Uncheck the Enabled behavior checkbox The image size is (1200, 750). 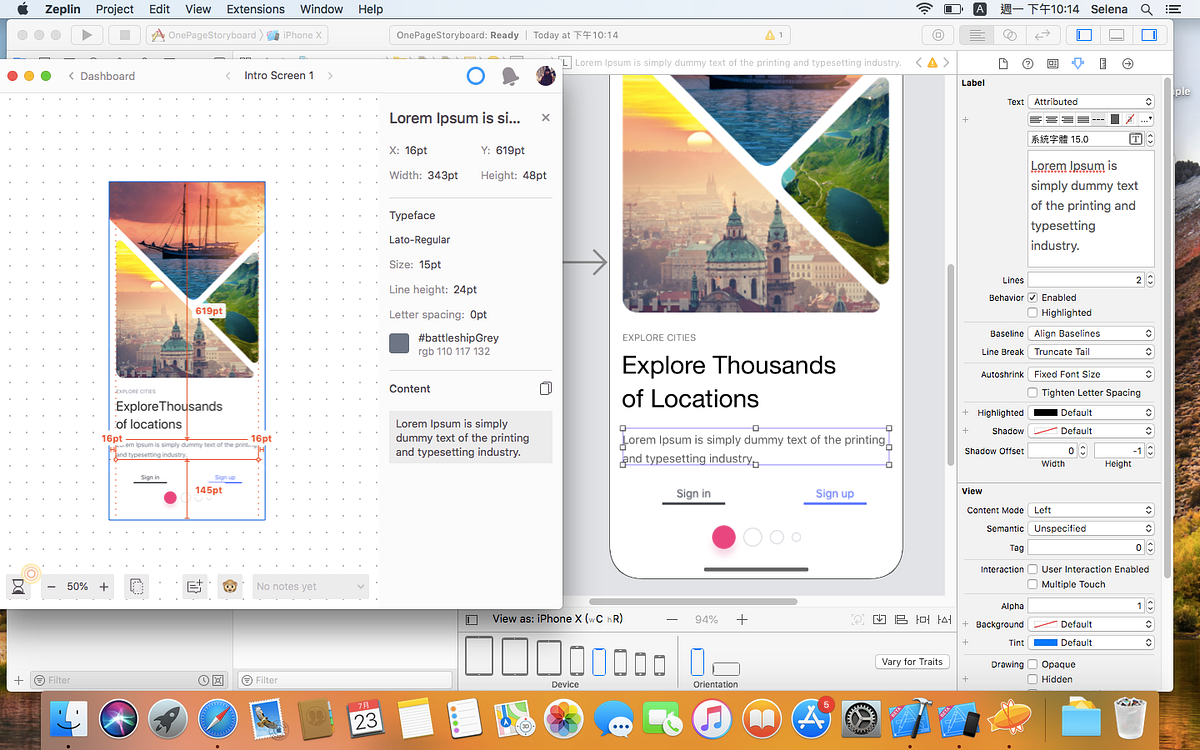click(x=1031, y=297)
